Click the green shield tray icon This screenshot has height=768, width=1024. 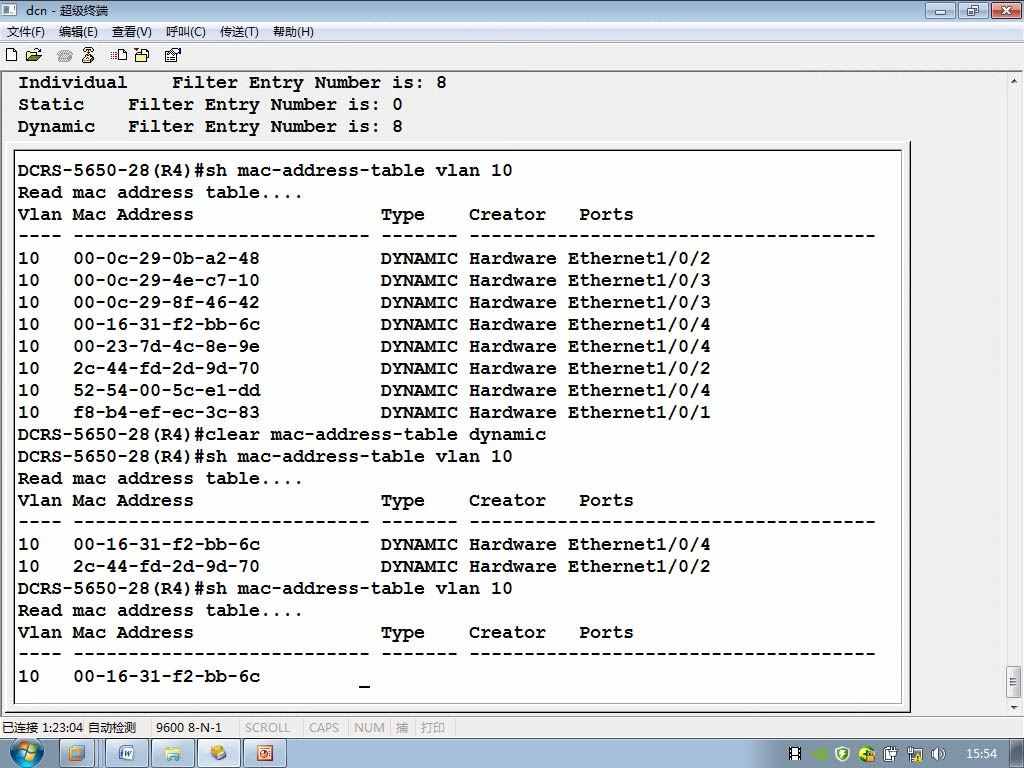click(x=842, y=754)
